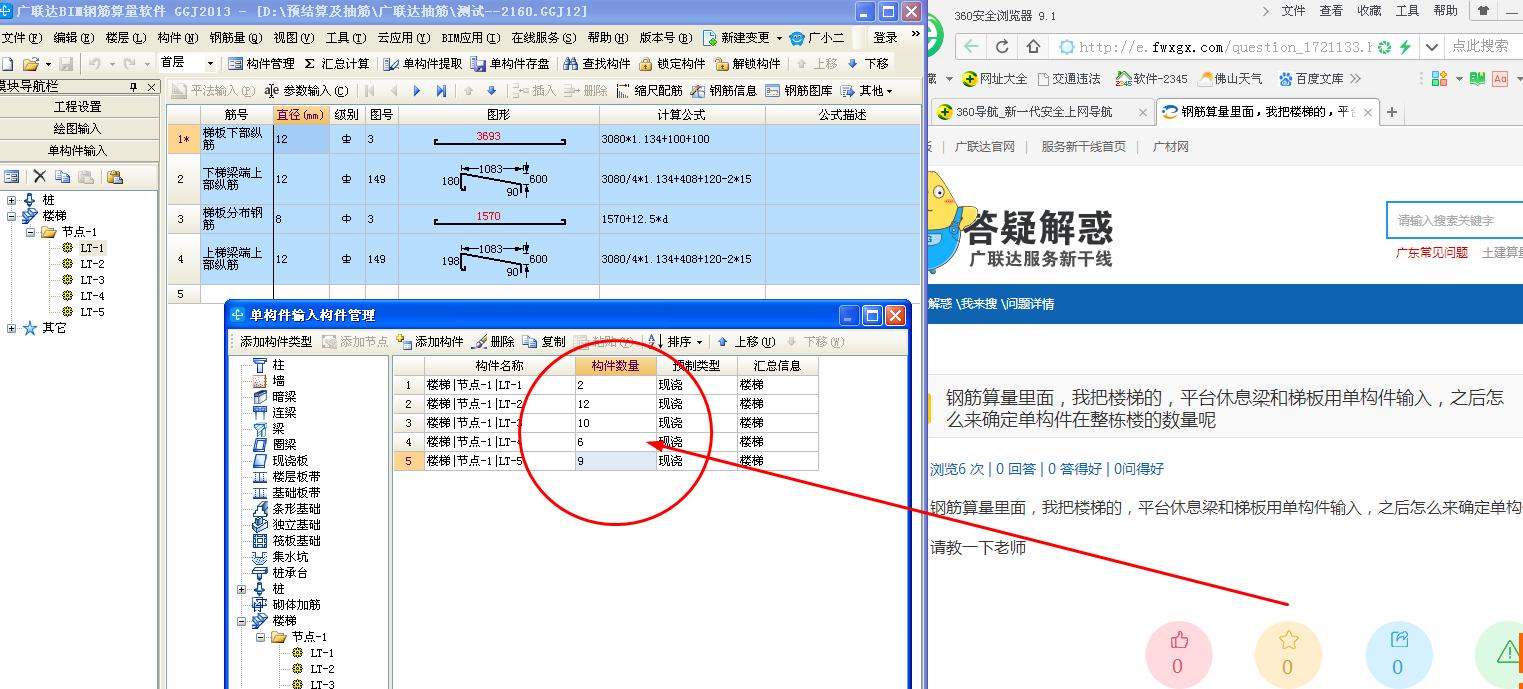Open 构件管理 component manager in toolbar
Screen dimensions: 1523x689
click(x=262, y=63)
